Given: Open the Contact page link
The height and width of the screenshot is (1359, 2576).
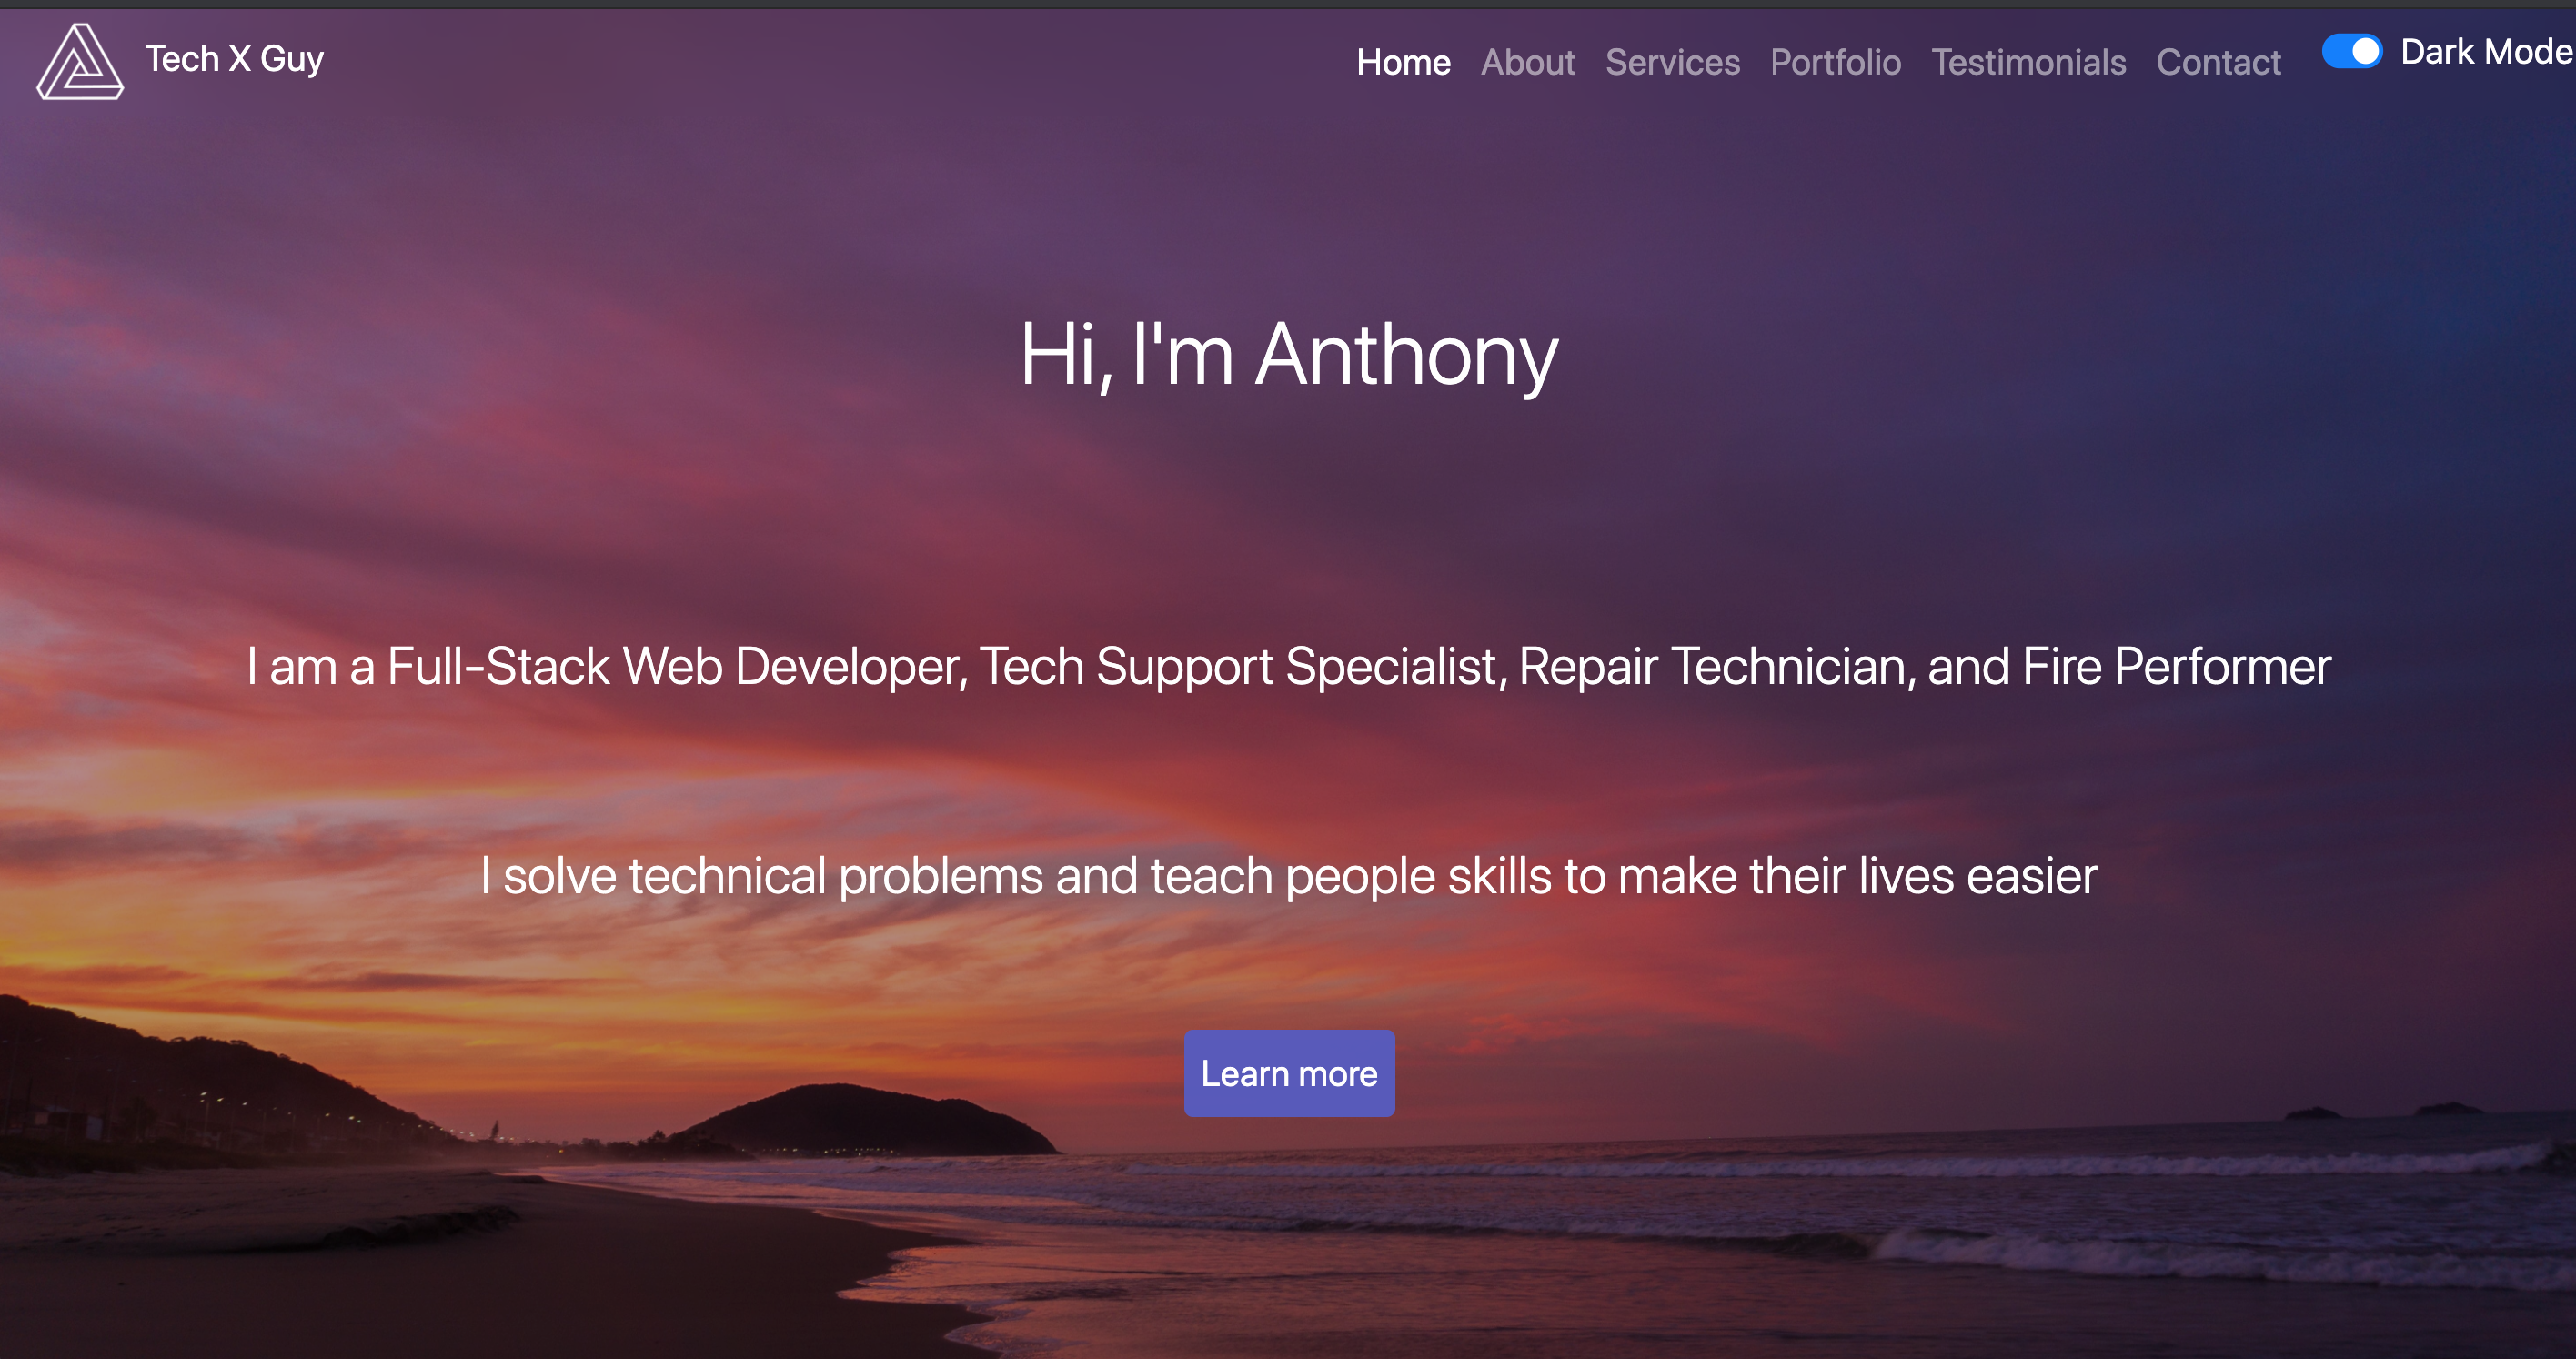Looking at the screenshot, I should point(2218,62).
